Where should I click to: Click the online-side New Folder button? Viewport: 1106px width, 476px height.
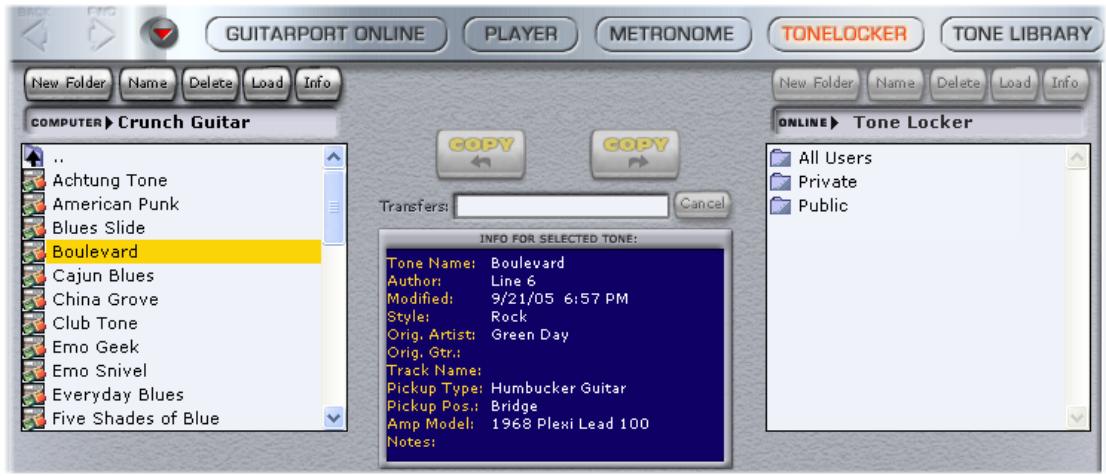tap(817, 83)
